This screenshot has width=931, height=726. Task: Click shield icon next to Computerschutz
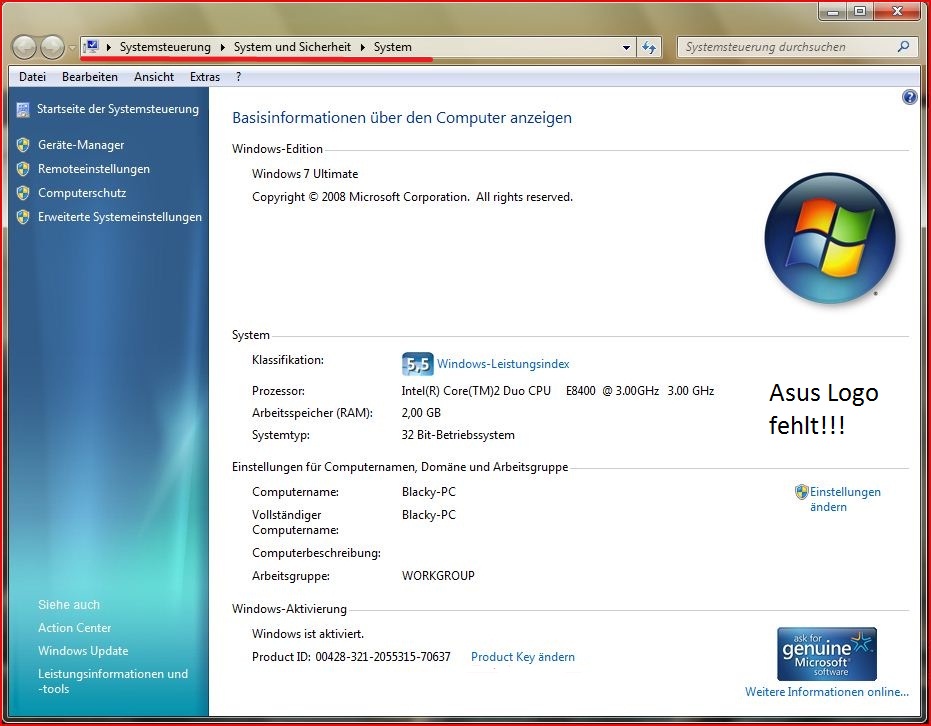click(x=23, y=193)
